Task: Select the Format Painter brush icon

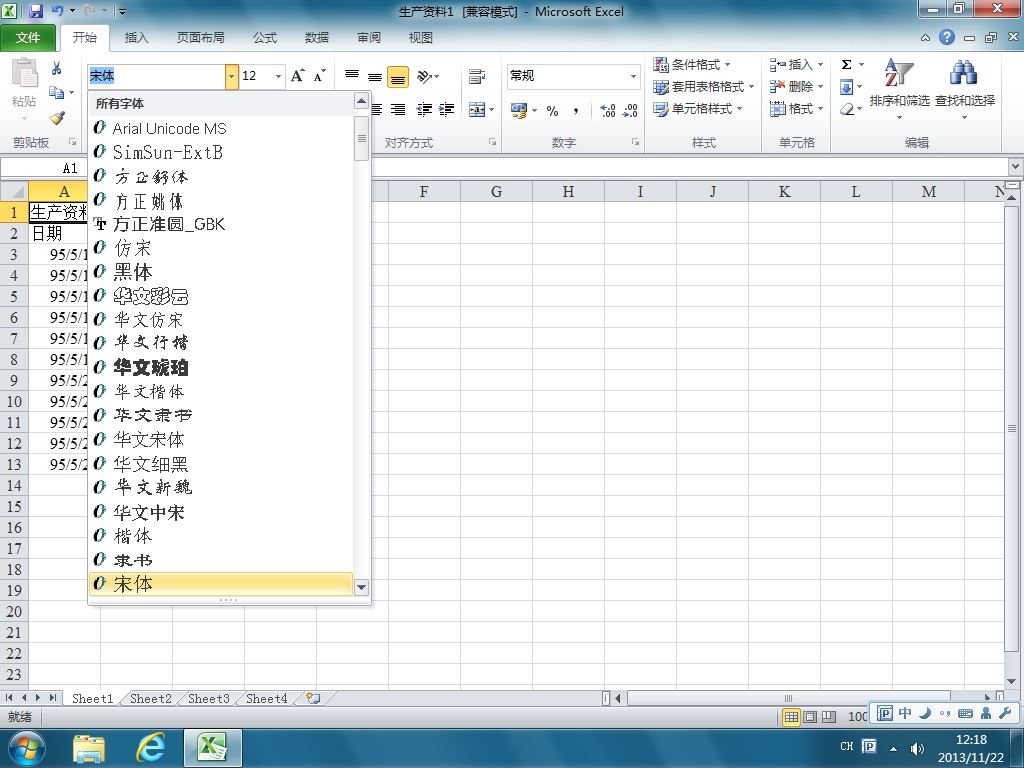Action: click(x=57, y=118)
